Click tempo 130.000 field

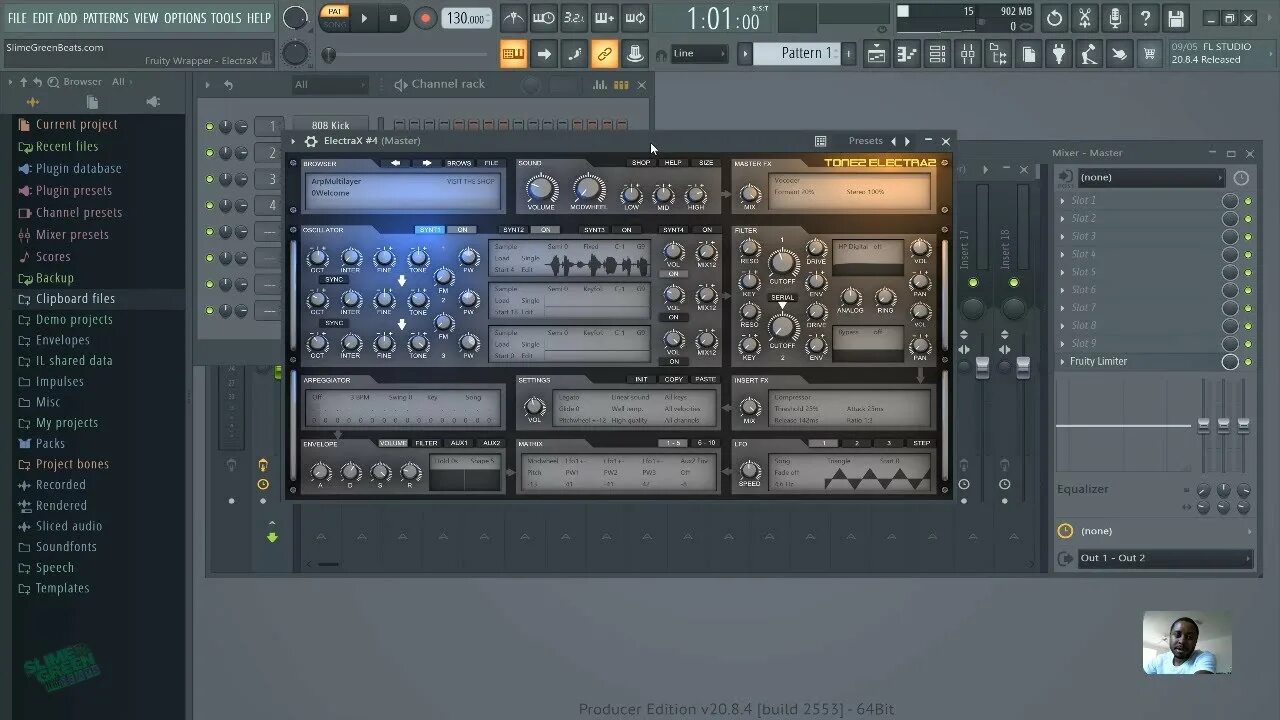466,19
